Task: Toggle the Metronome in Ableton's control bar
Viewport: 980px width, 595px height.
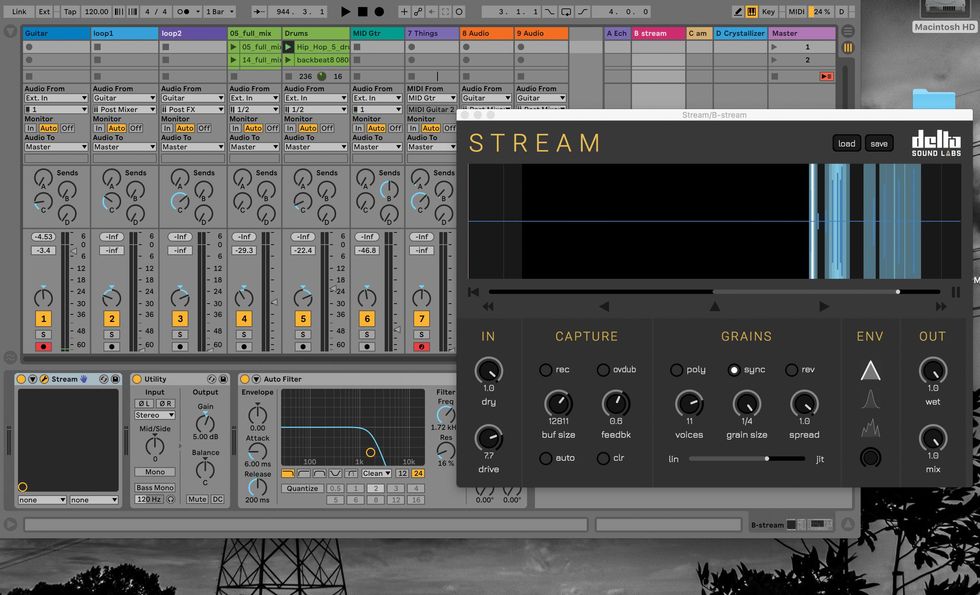Action: [186, 11]
